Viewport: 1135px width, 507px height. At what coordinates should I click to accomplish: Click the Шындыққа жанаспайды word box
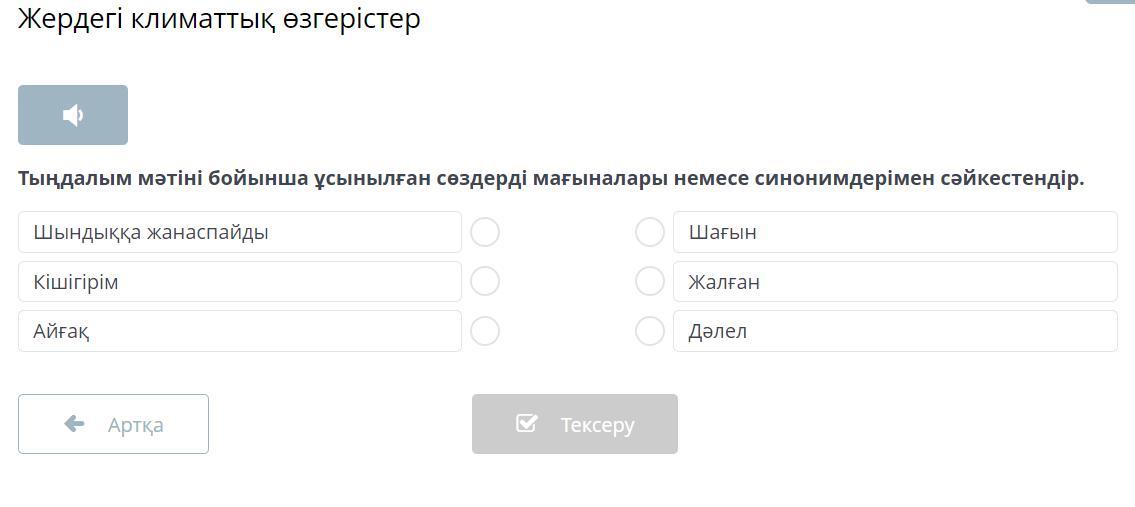point(240,232)
